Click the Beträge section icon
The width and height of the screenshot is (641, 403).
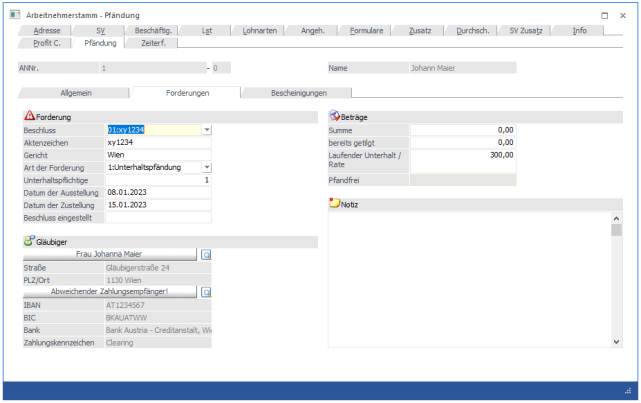[x=335, y=117]
